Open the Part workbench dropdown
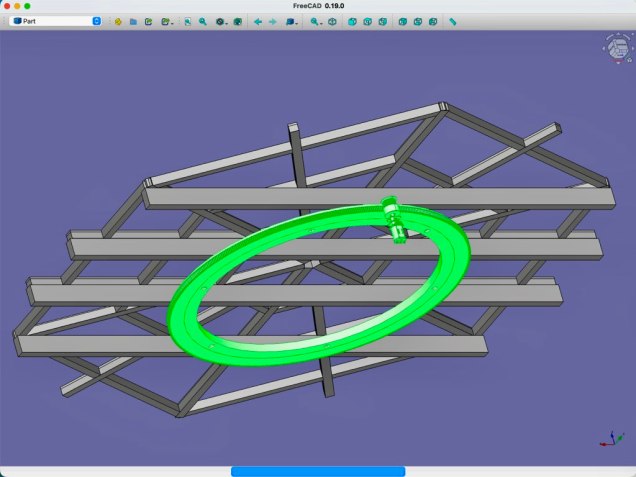636x477 pixels. pos(56,21)
